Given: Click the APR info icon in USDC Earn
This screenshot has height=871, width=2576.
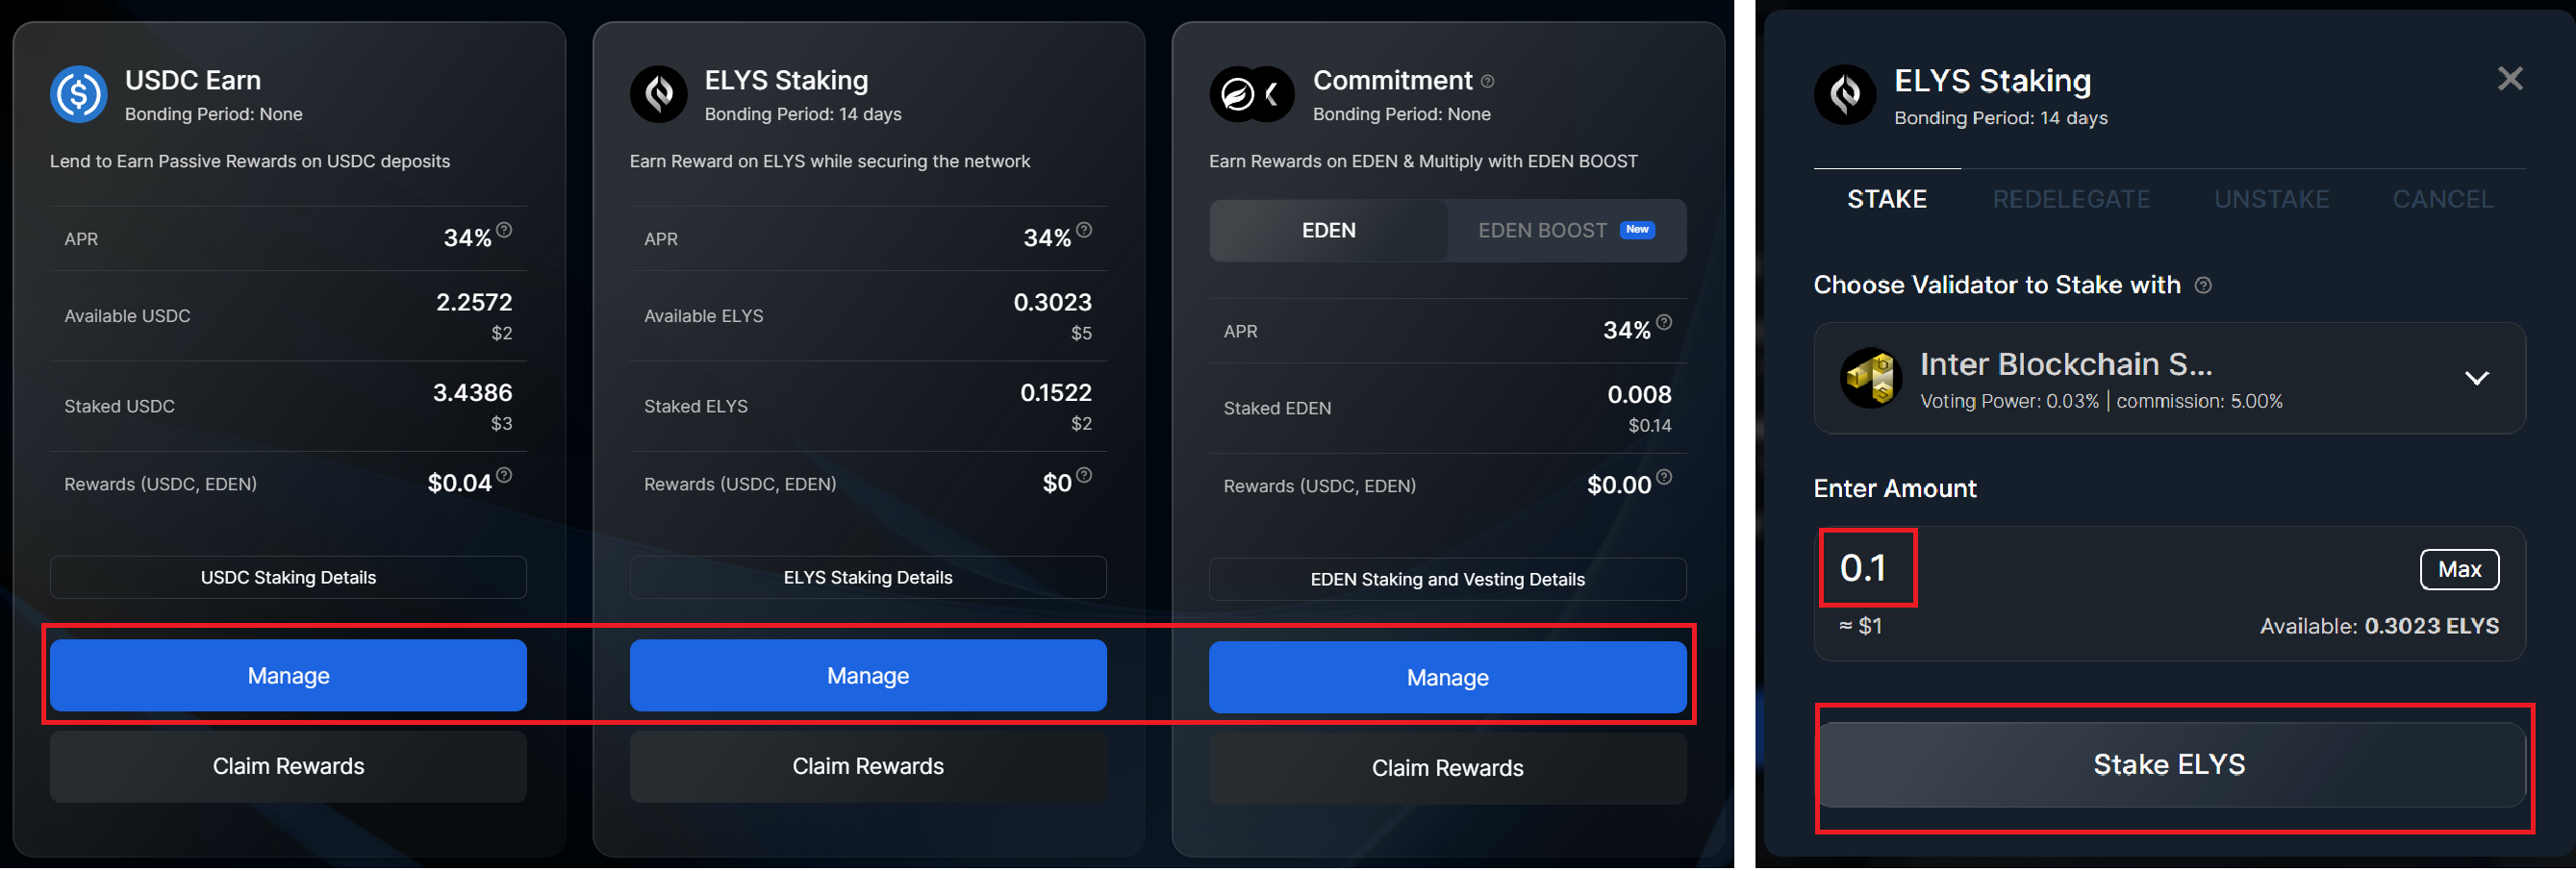Looking at the screenshot, I should 505,231.
